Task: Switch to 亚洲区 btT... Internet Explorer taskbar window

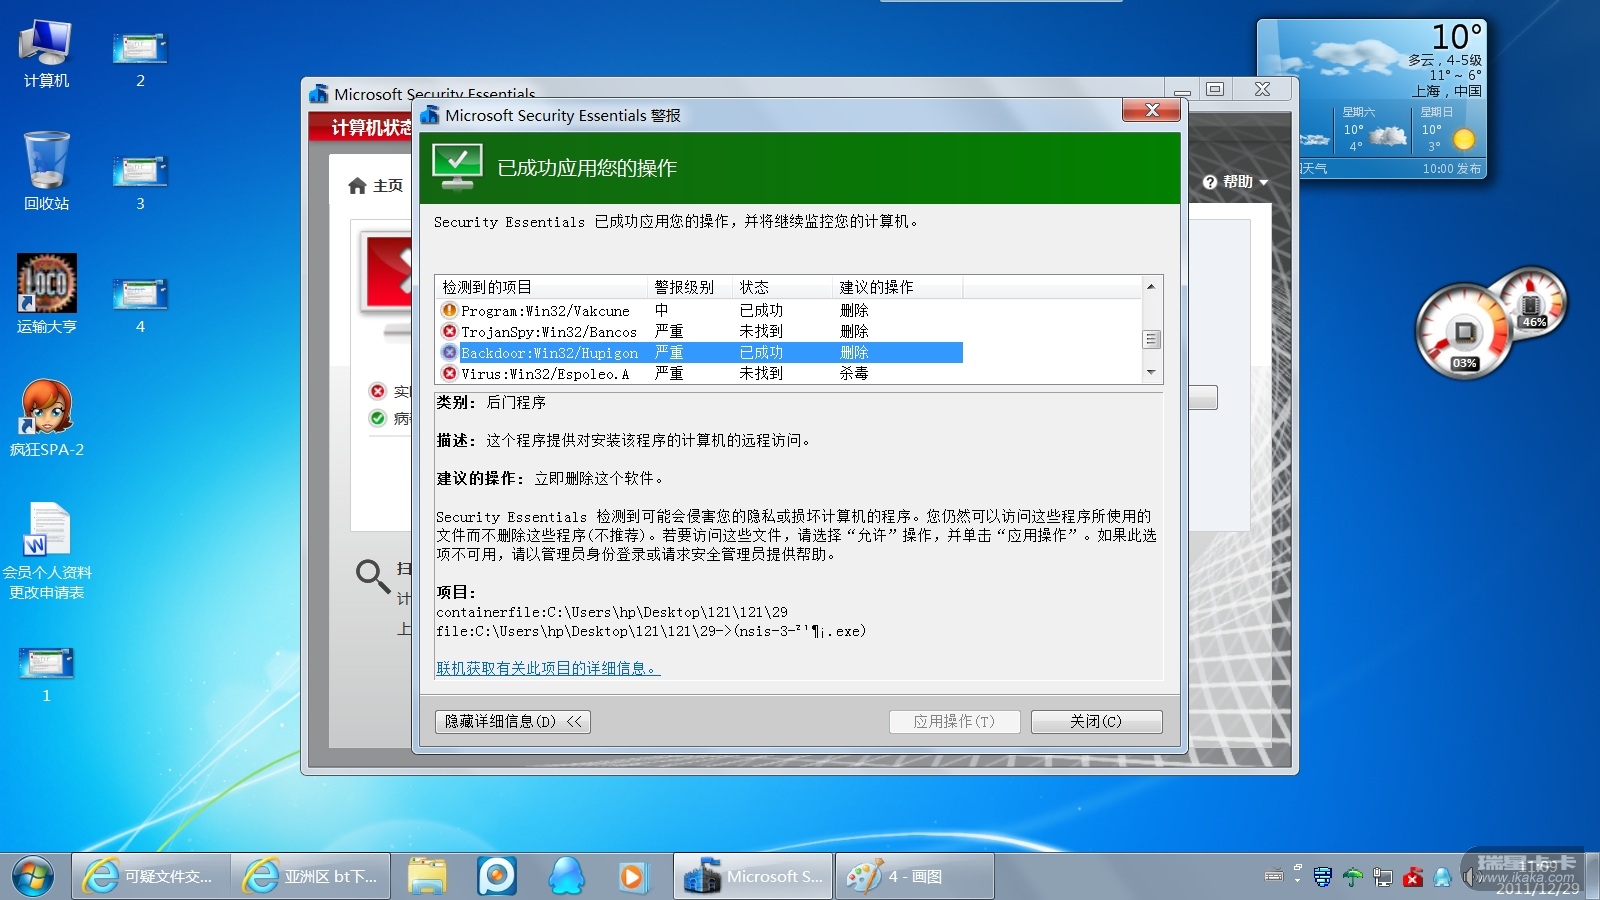Action: pyautogui.click(x=311, y=876)
